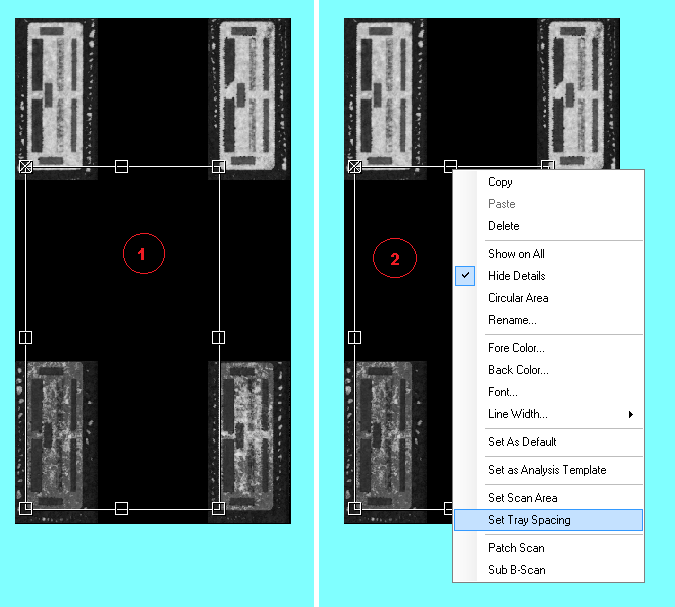Click the top-left chip image in left panel
The width and height of the screenshot is (675, 607).
(56, 95)
